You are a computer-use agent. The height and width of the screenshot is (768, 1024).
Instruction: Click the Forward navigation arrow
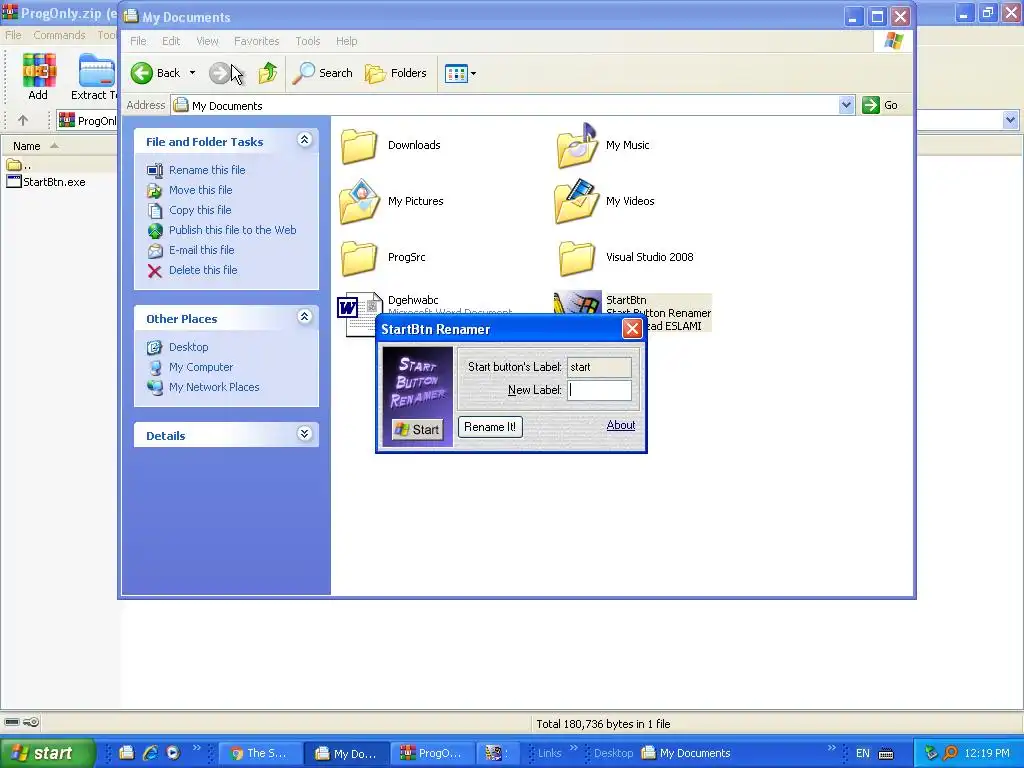click(219, 73)
